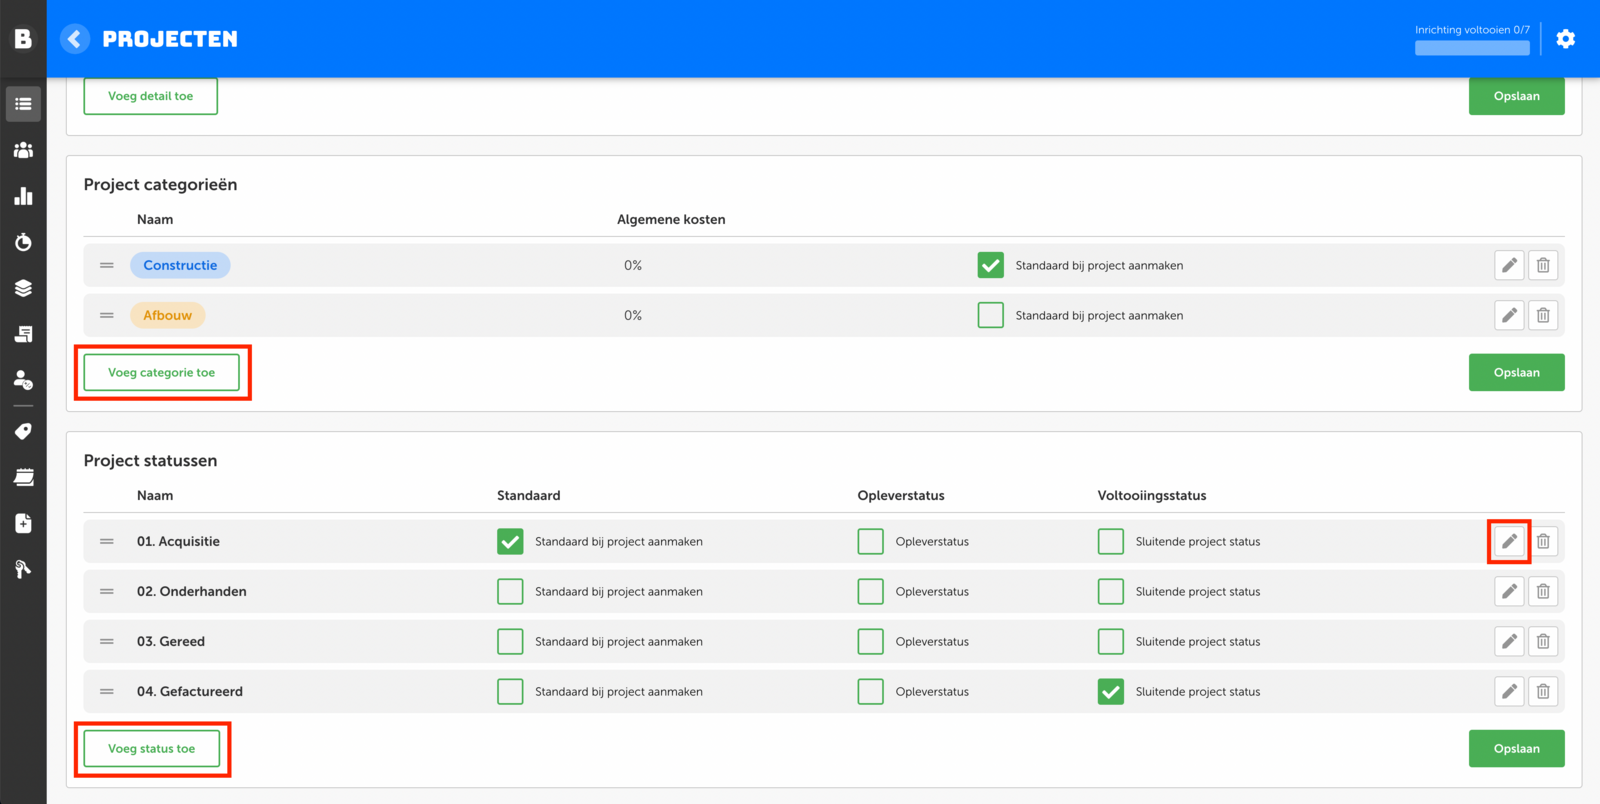Grab the drag handle of 02. Onderhanden

coord(107,591)
